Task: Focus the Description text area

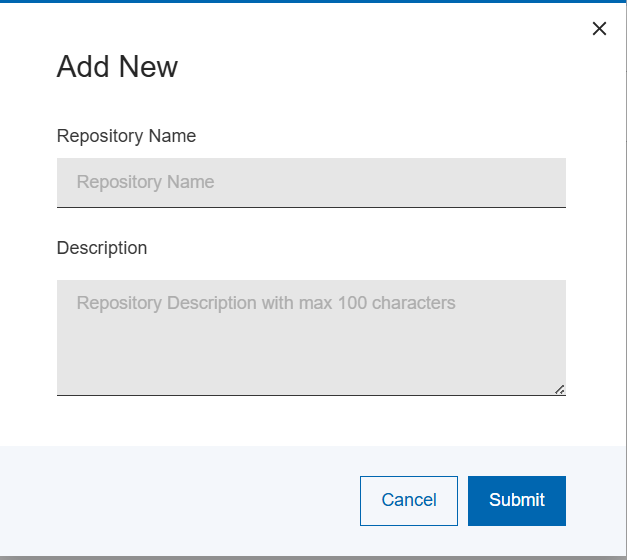Action: (x=311, y=337)
